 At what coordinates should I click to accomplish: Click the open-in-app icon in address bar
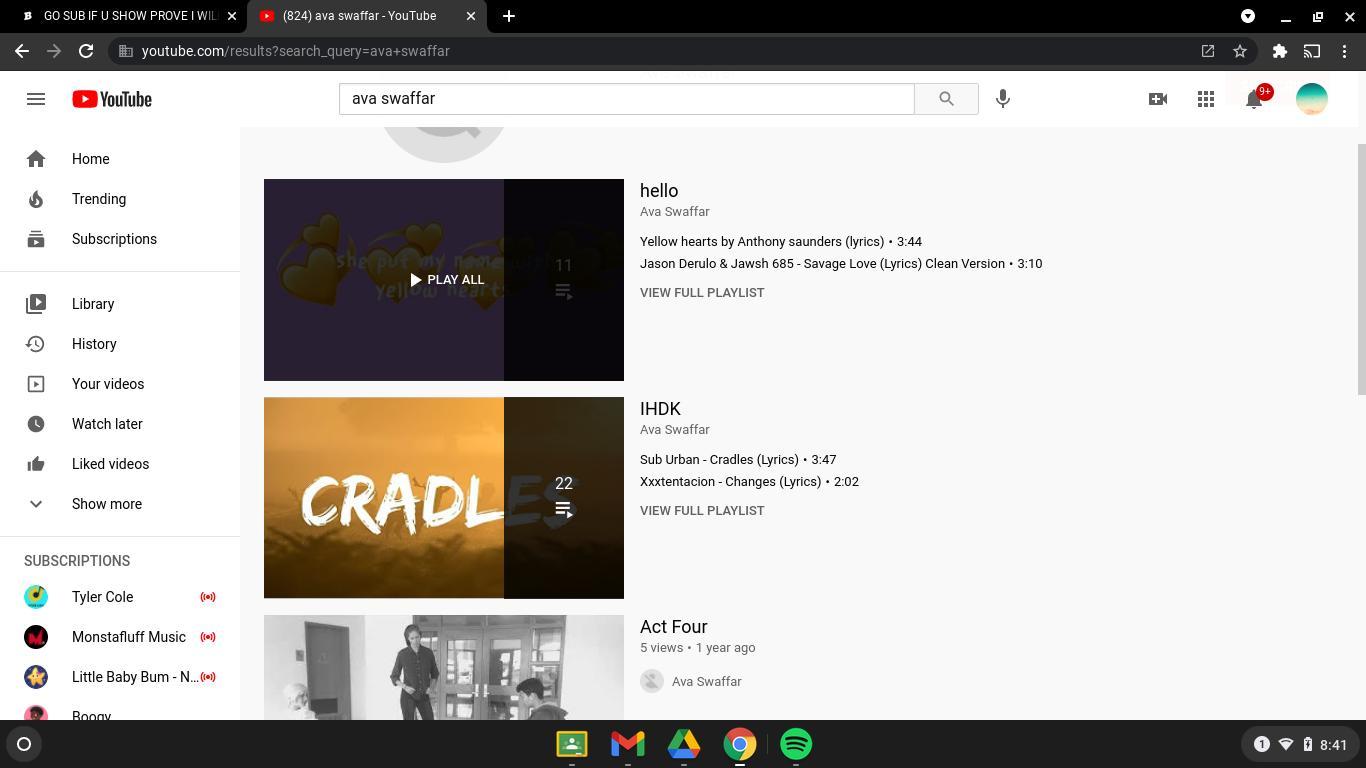pos(1208,51)
